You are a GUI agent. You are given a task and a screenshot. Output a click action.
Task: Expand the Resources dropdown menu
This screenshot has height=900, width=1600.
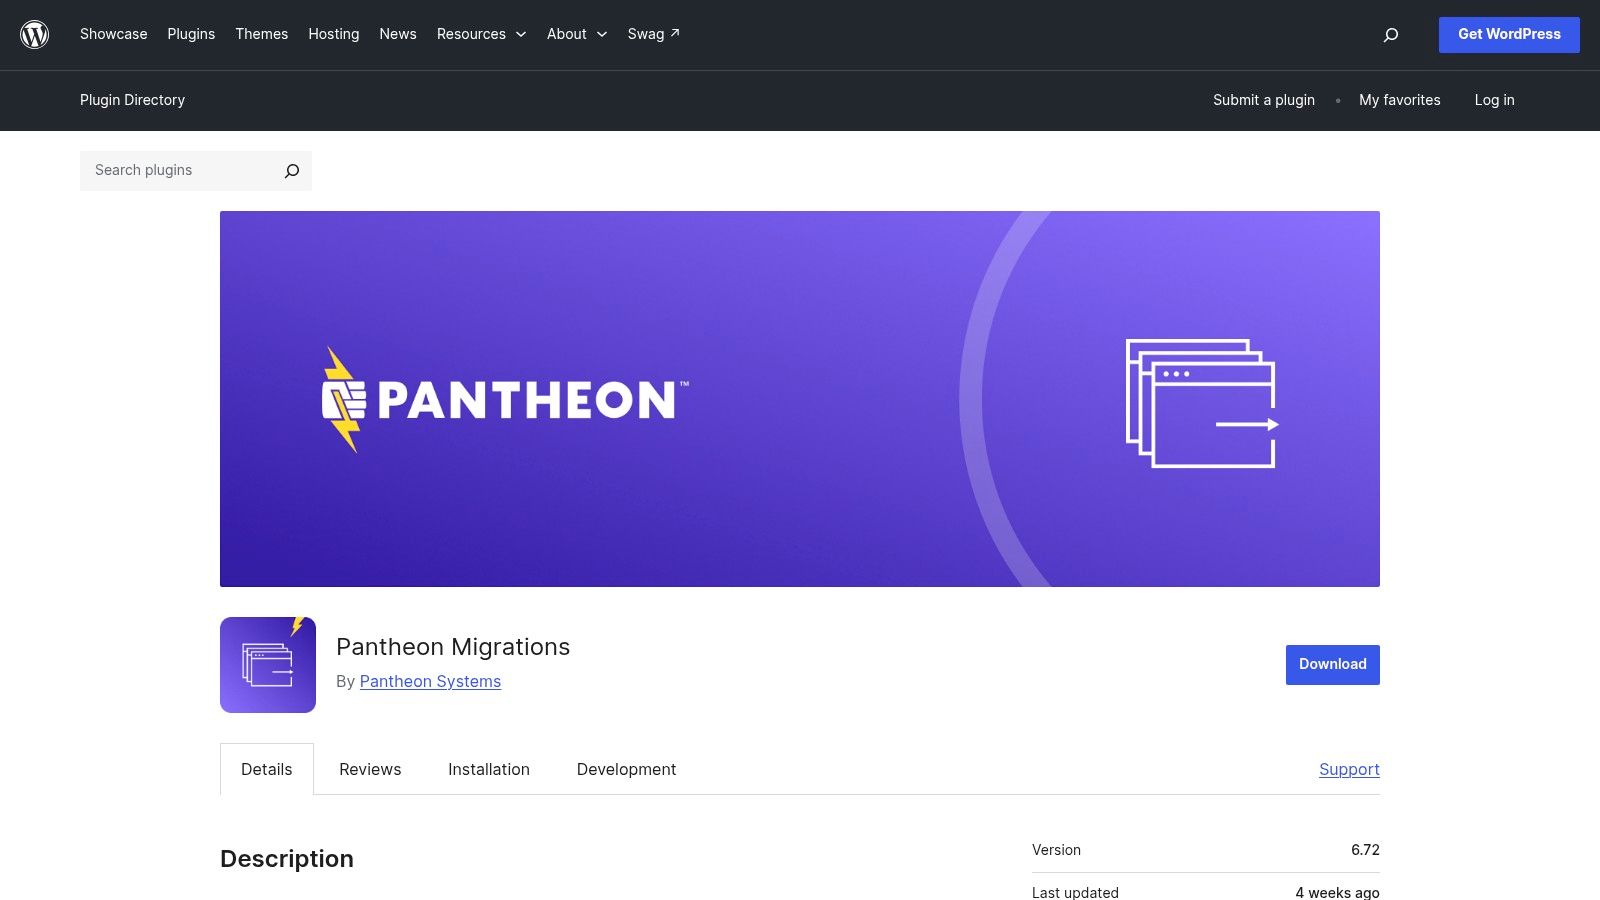pos(481,34)
